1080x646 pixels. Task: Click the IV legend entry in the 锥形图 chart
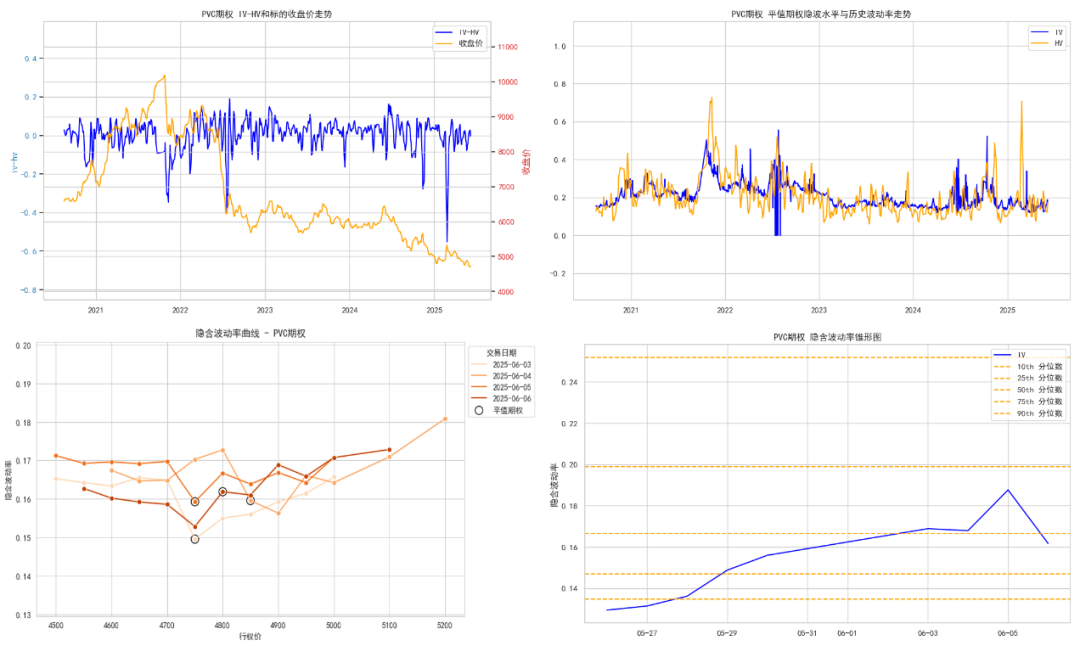click(1010, 355)
